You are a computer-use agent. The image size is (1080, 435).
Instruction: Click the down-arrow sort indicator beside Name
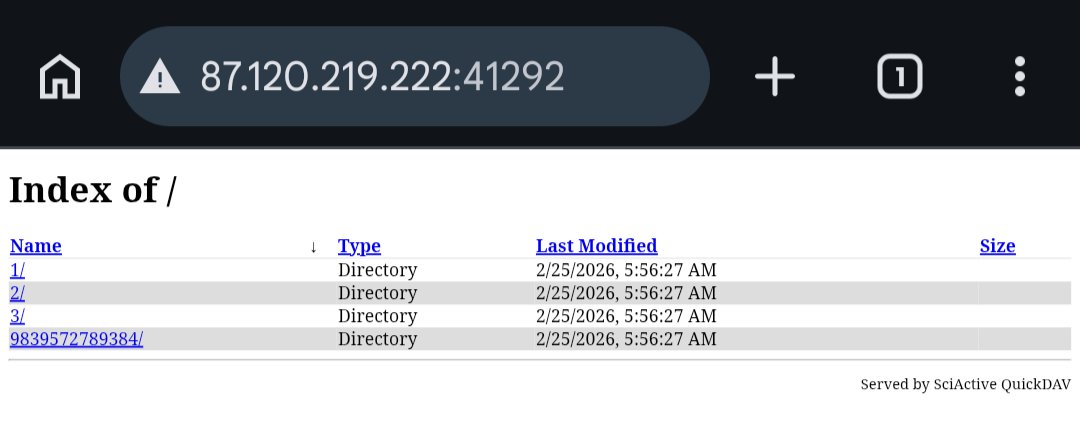coord(313,247)
